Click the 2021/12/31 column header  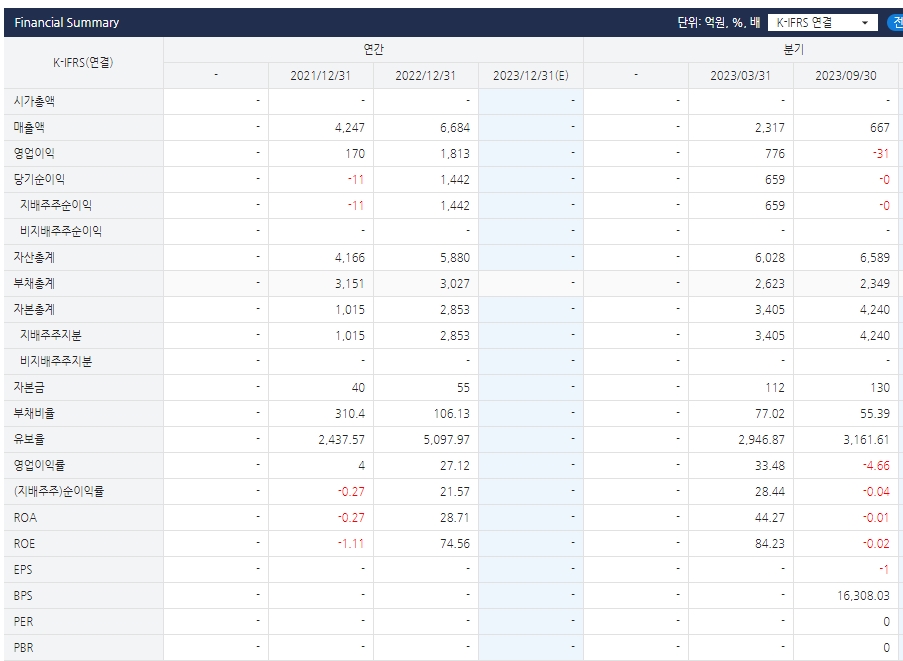320,75
